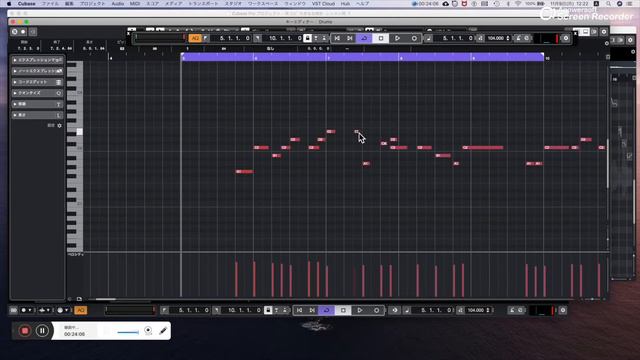Expand the クオンタイズ section
Image resolution: width=640 pixels, height=360 pixels.
tap(38, 93)
